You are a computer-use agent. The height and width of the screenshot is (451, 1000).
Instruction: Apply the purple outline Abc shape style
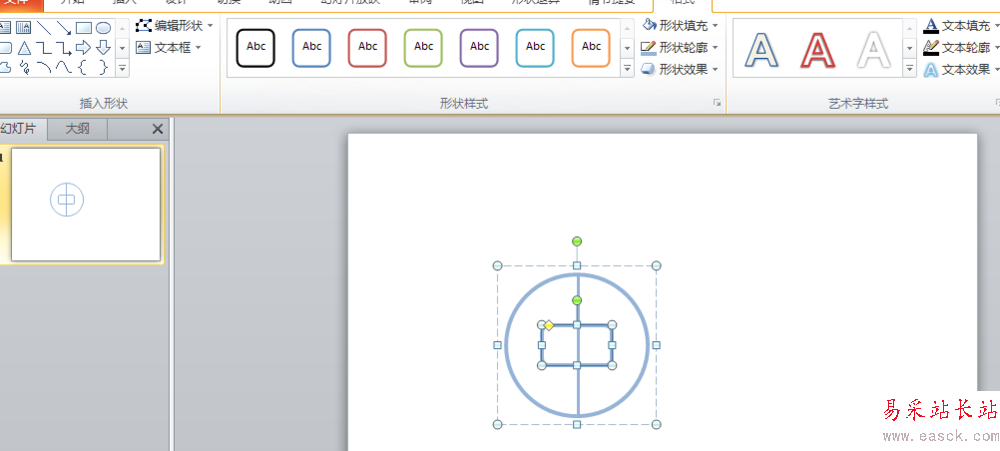479,48
